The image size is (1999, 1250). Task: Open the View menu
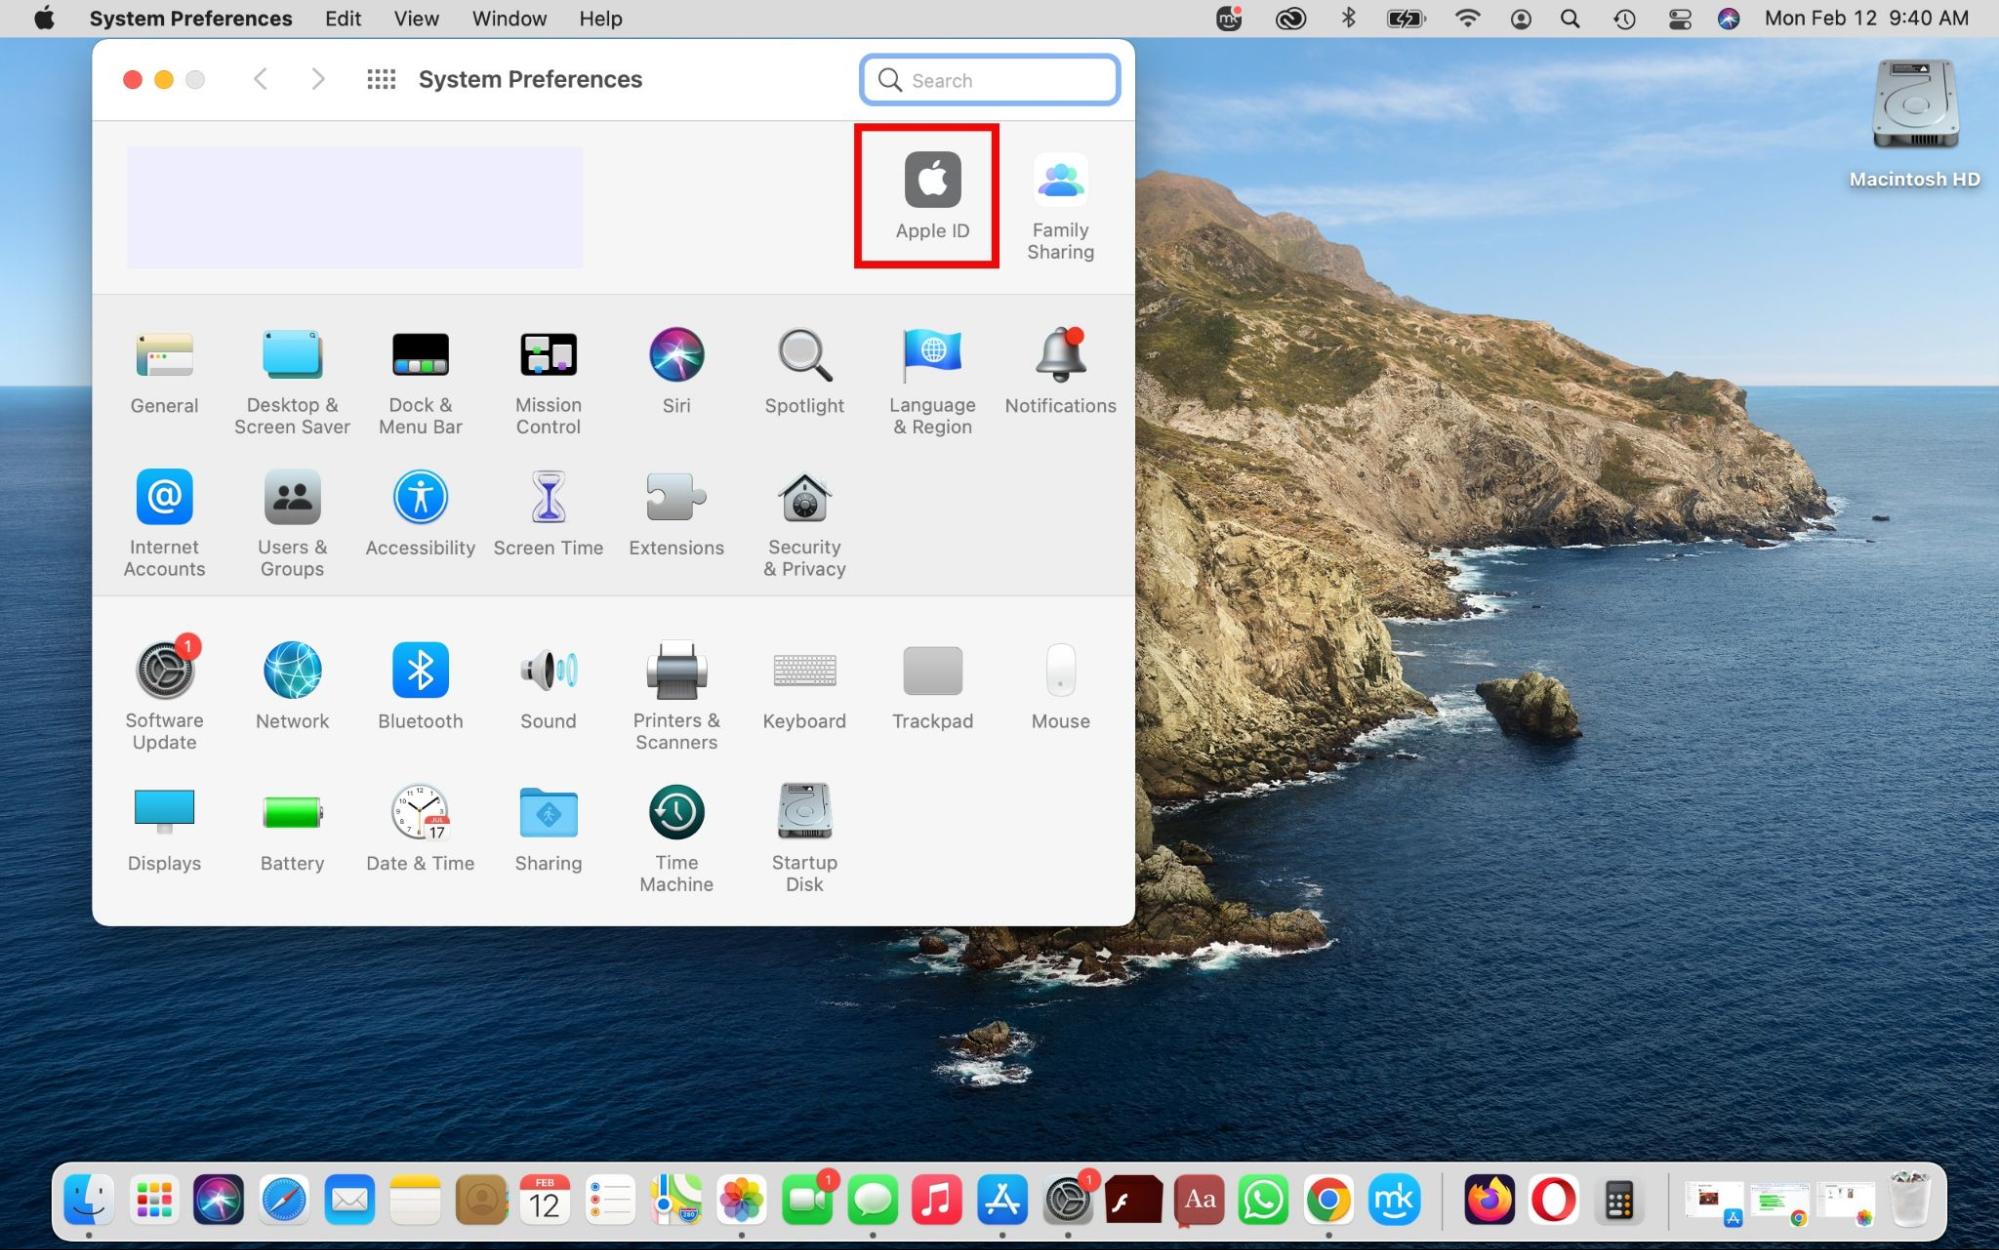(416, 18)
